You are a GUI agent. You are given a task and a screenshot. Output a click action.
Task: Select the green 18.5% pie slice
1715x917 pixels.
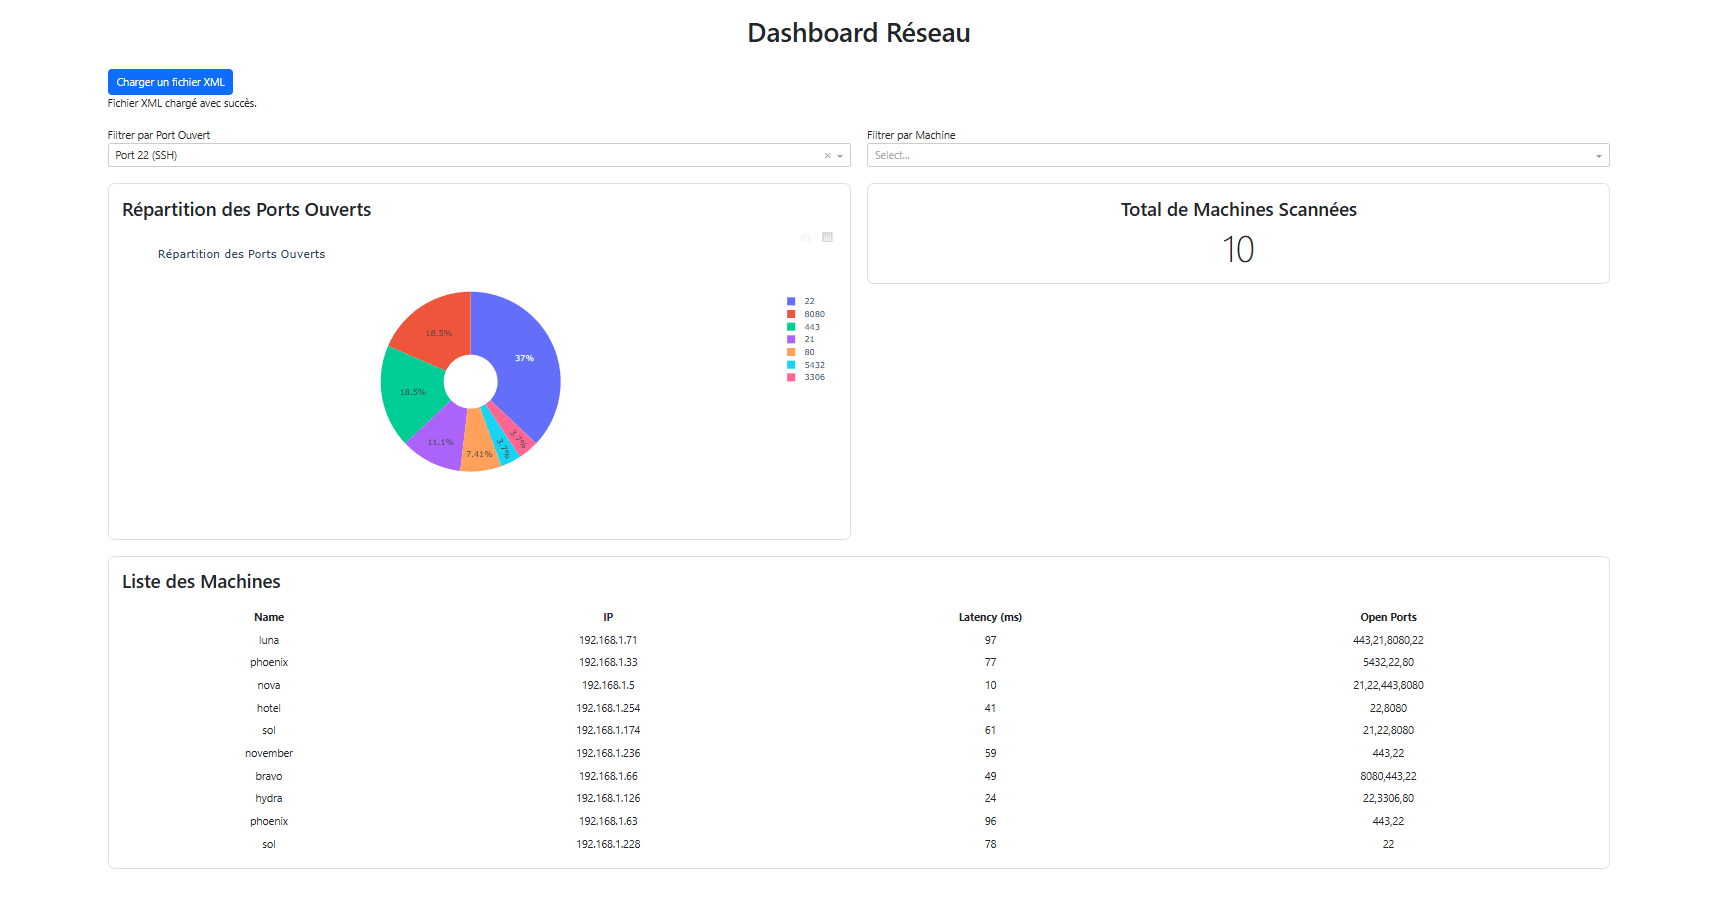point(410,395)
